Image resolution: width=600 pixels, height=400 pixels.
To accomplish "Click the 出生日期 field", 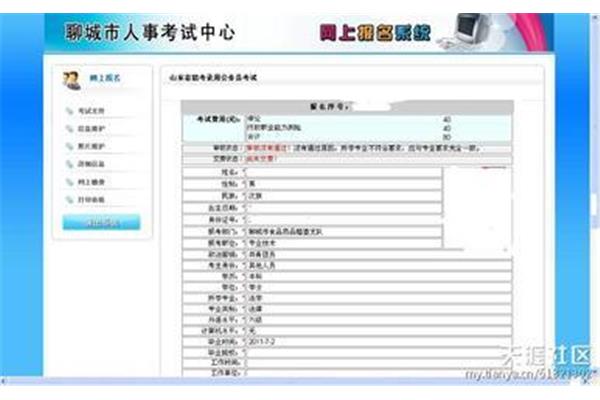I will pyautogui.click(x=344, y=208).
